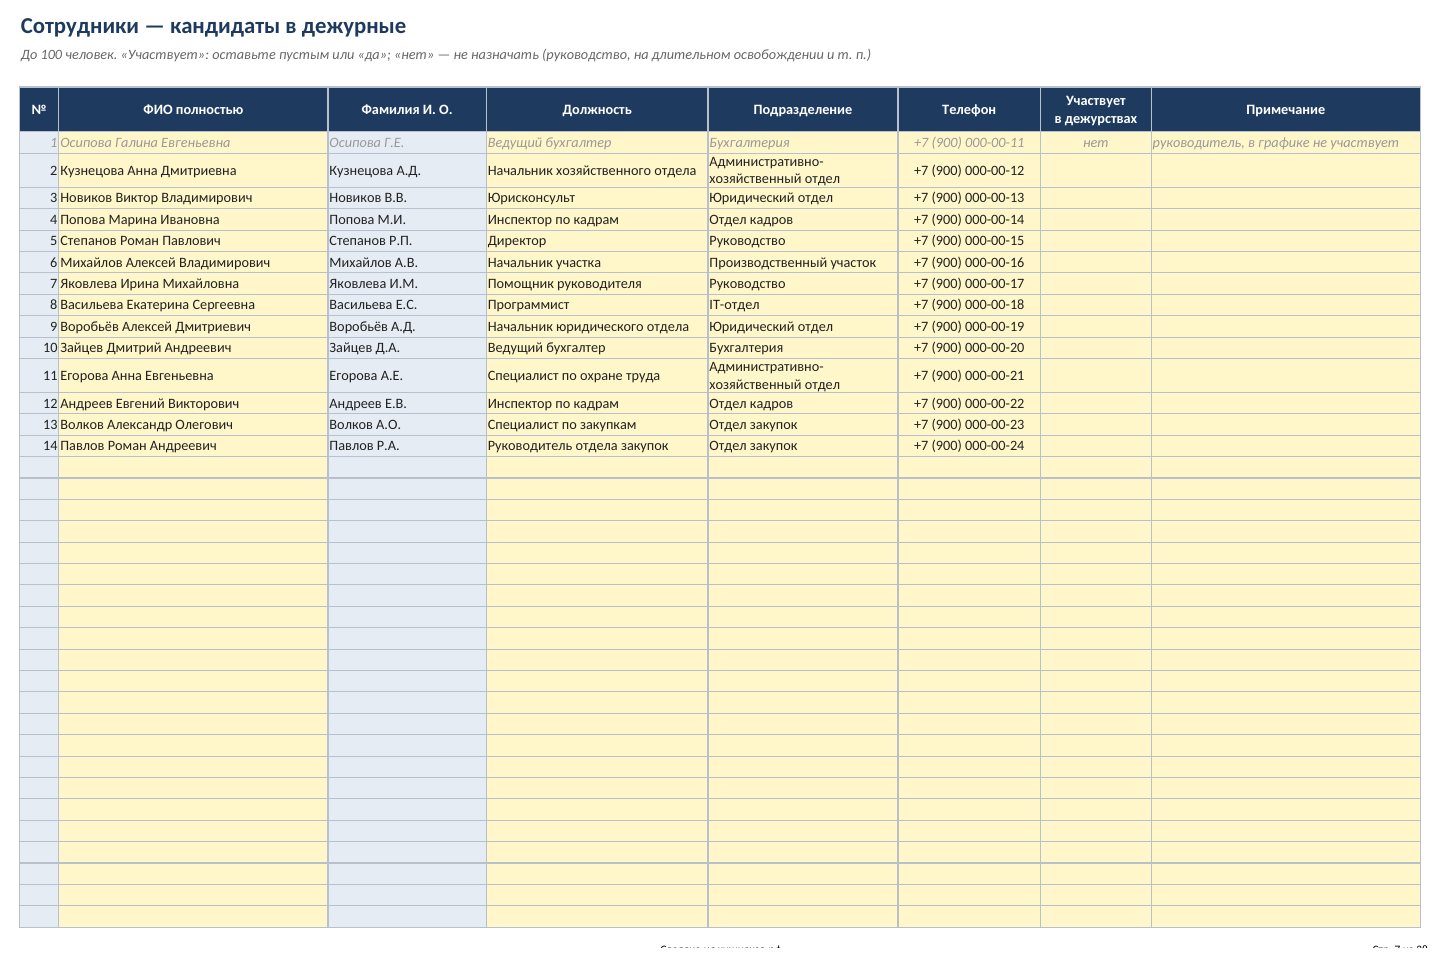Select the name "Степанов Роман Павлович"
This screenshot has height=966, width=1446.
pyautogui.click(x=193, y=241)
